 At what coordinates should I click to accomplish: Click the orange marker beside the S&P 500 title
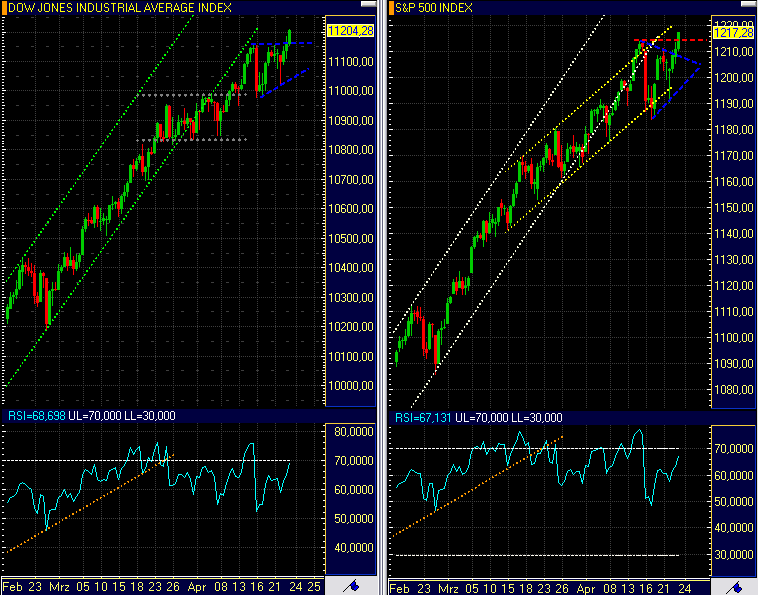[392, 7]
